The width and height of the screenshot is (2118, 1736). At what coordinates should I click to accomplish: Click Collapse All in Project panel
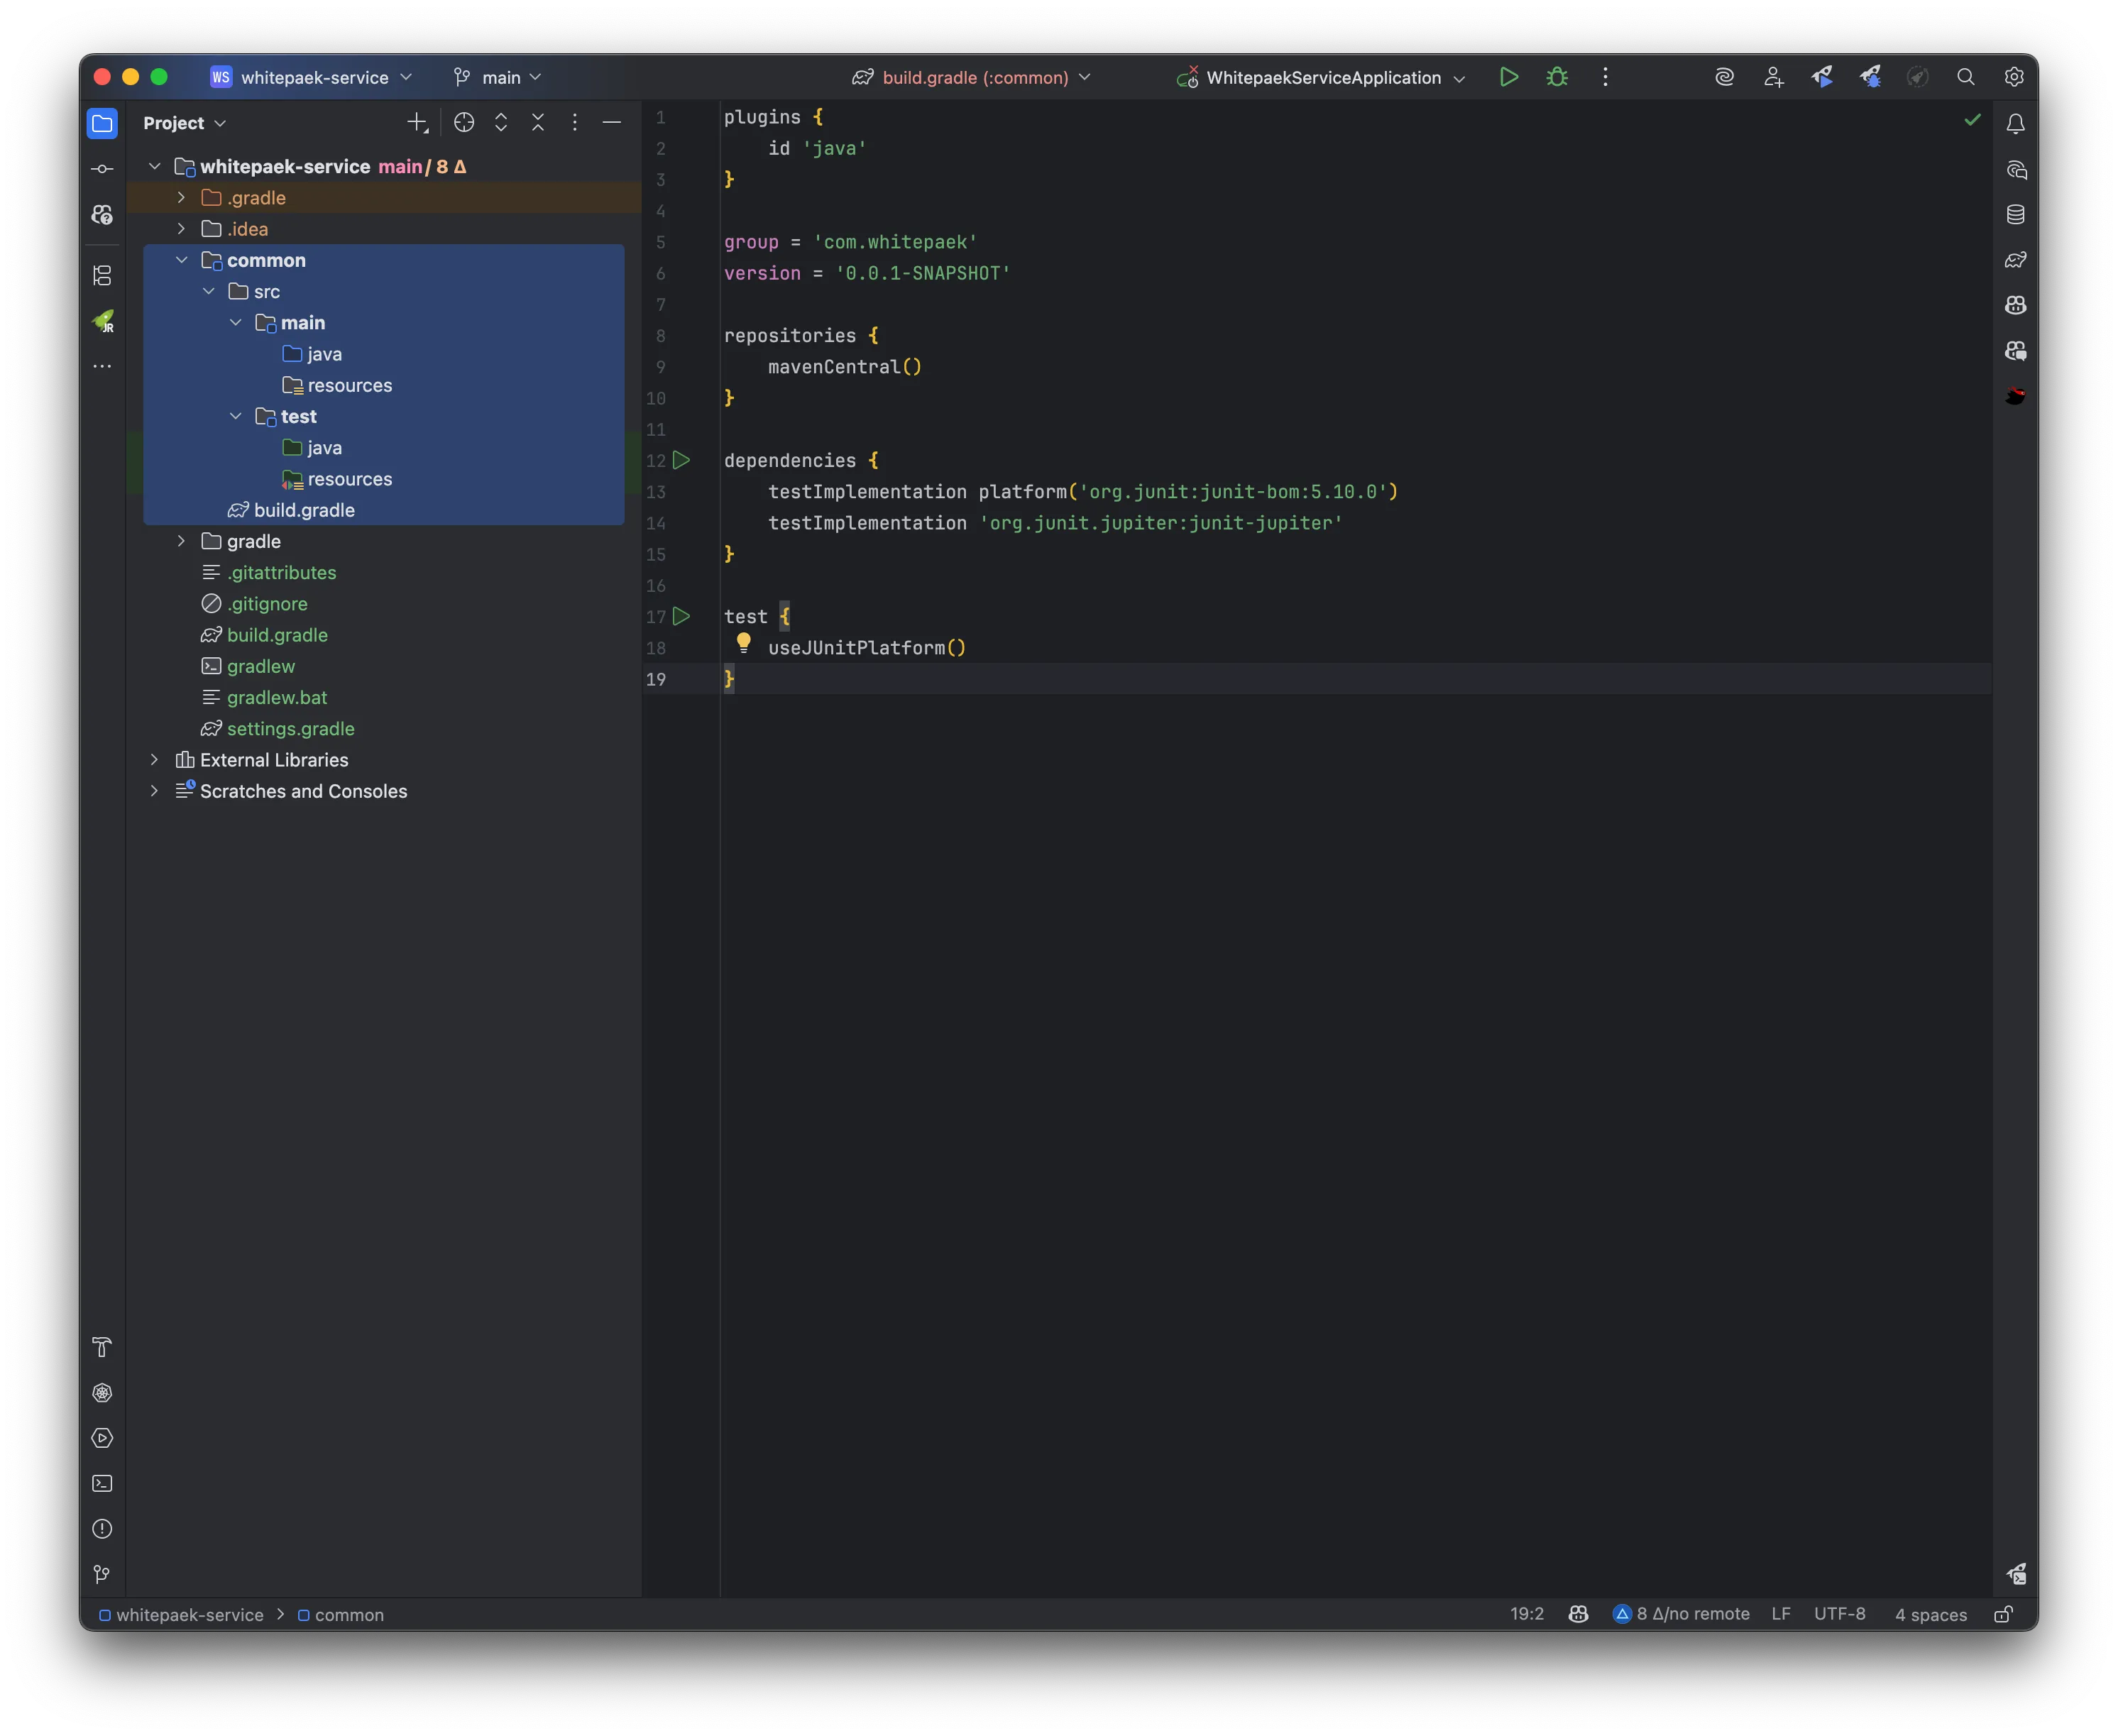click(x=538, y=122)
